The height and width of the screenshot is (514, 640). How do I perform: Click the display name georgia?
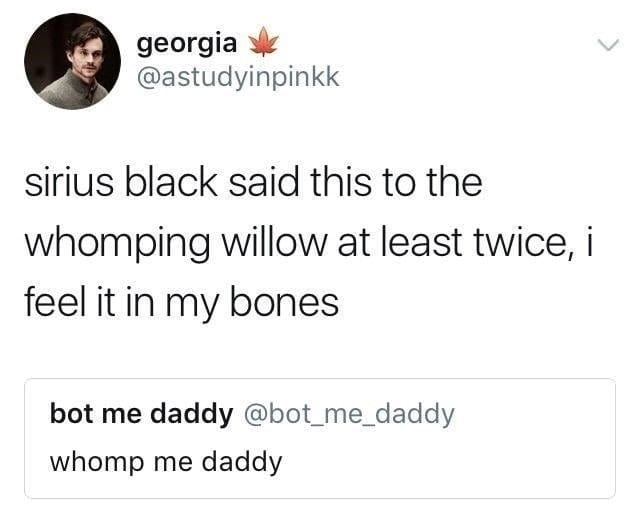187,43
